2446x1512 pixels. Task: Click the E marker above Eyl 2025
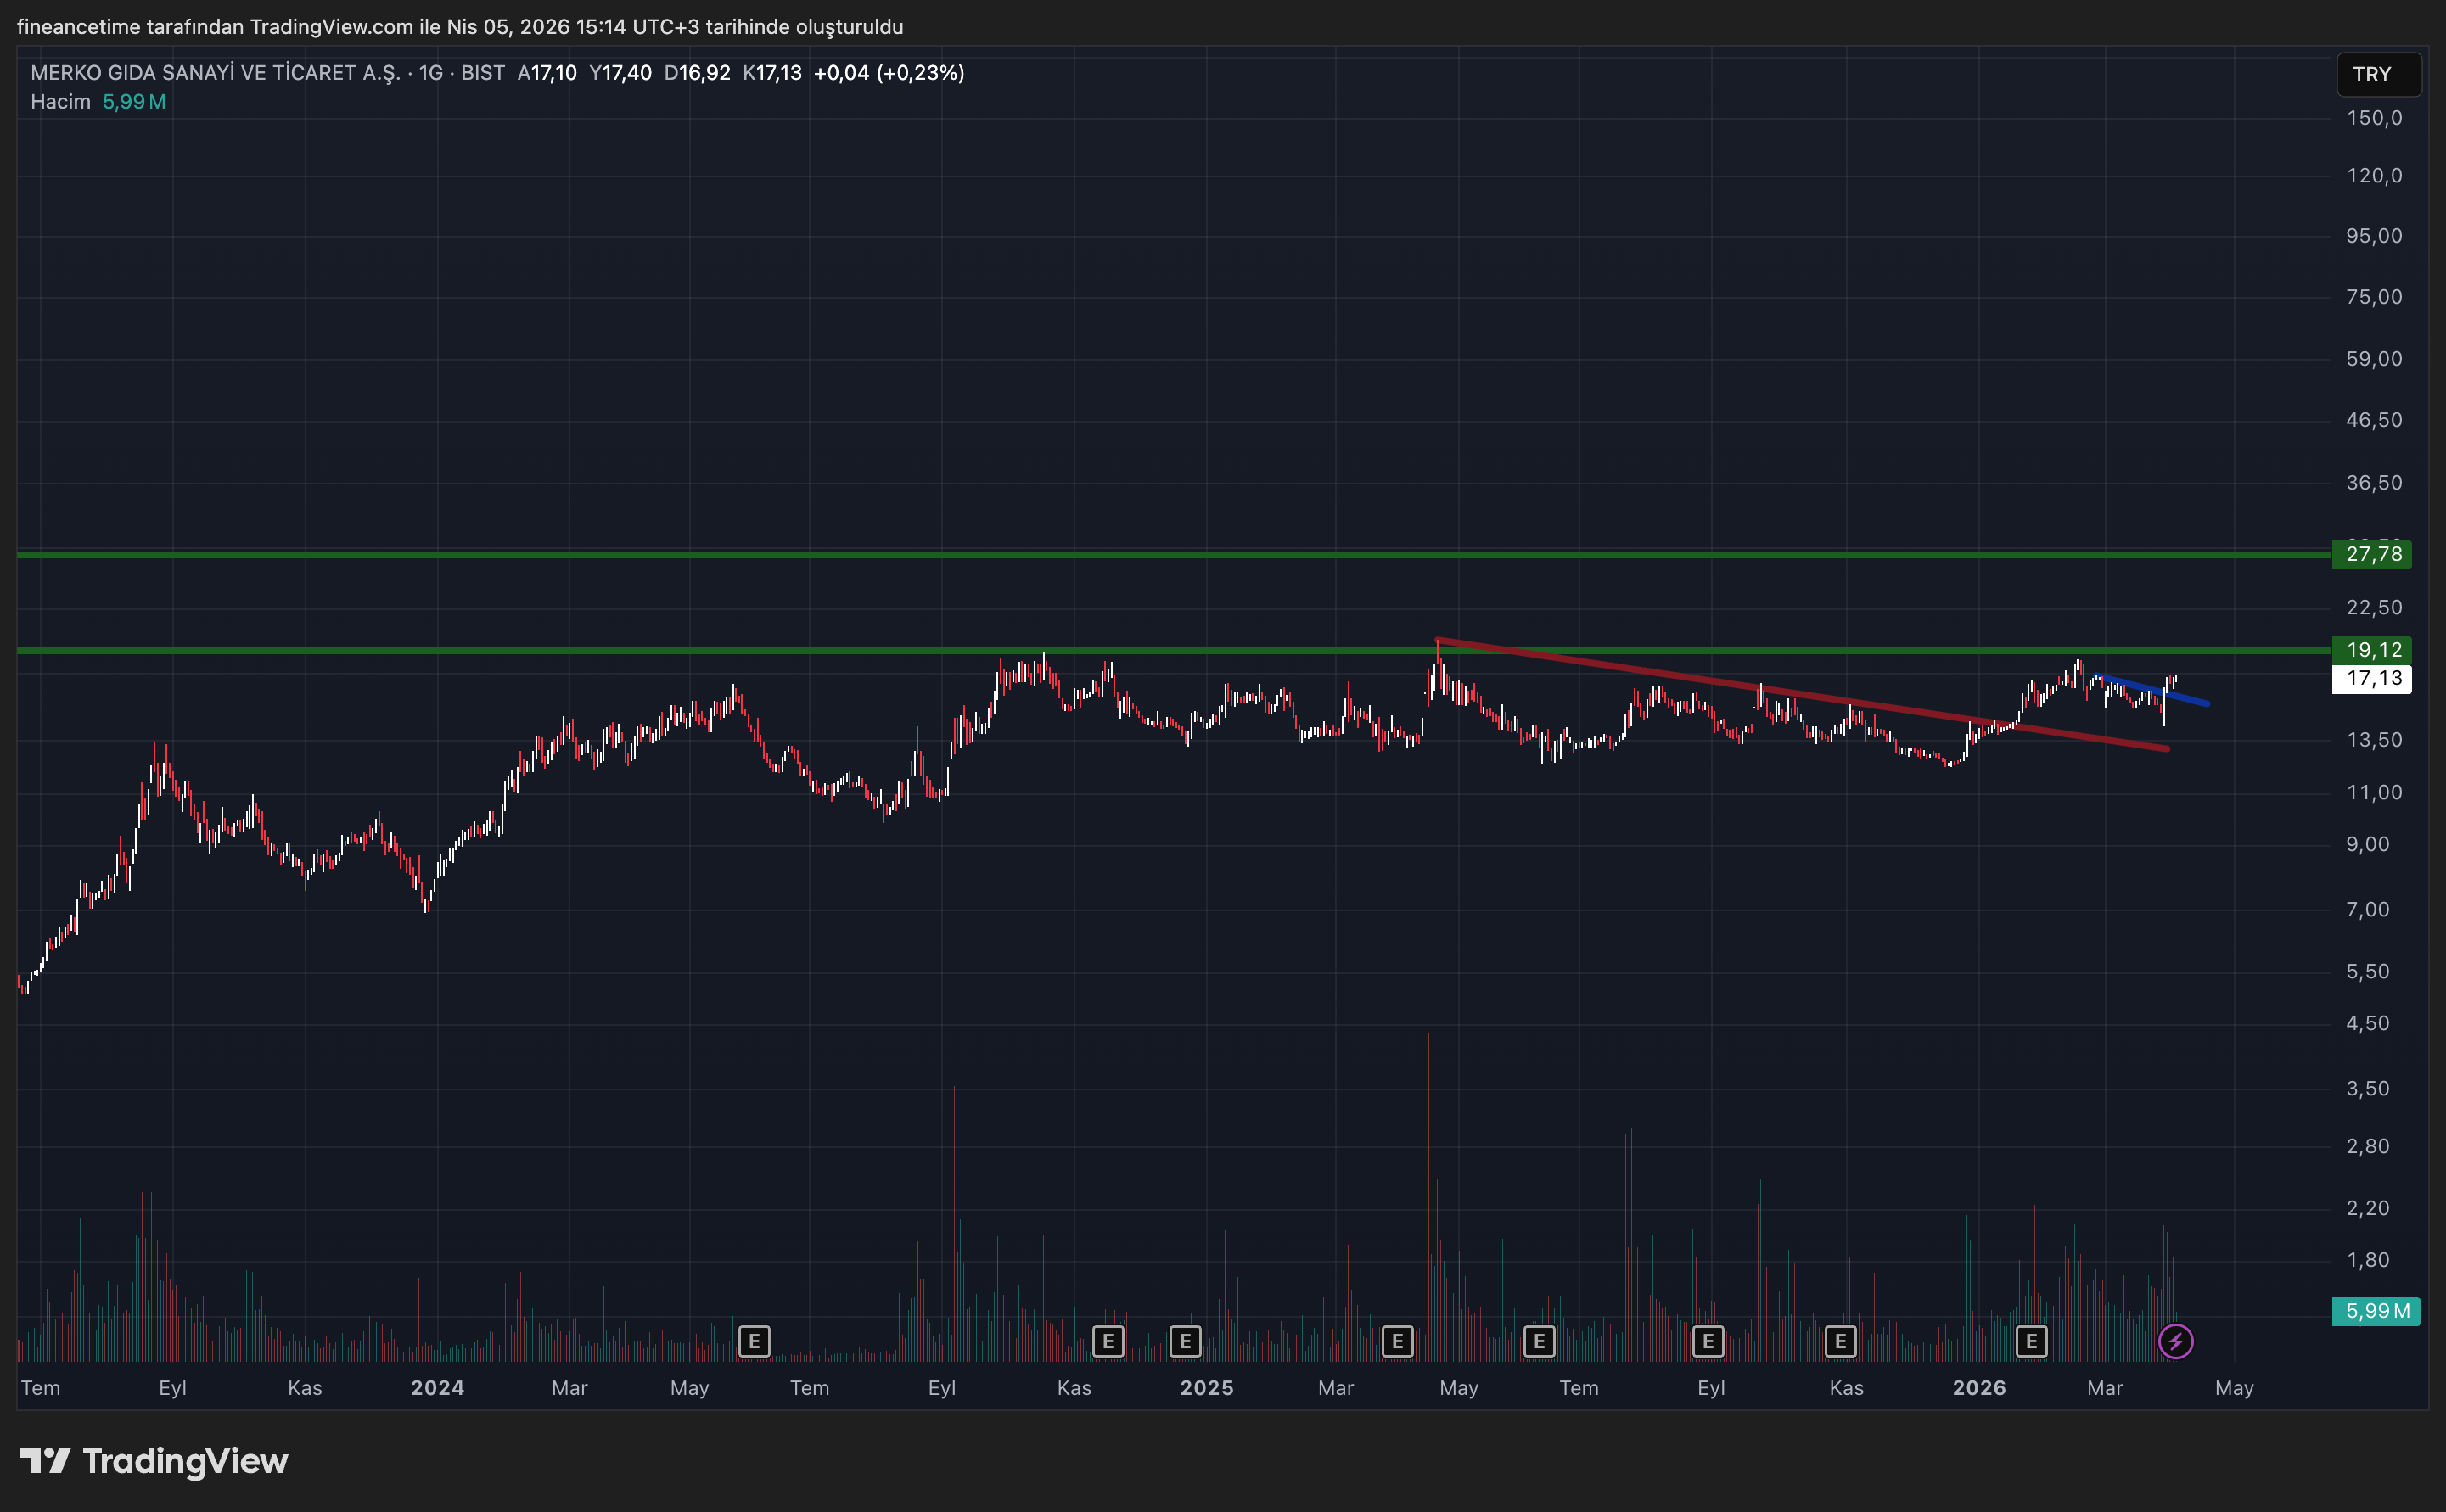[x=1708, y=1341]
